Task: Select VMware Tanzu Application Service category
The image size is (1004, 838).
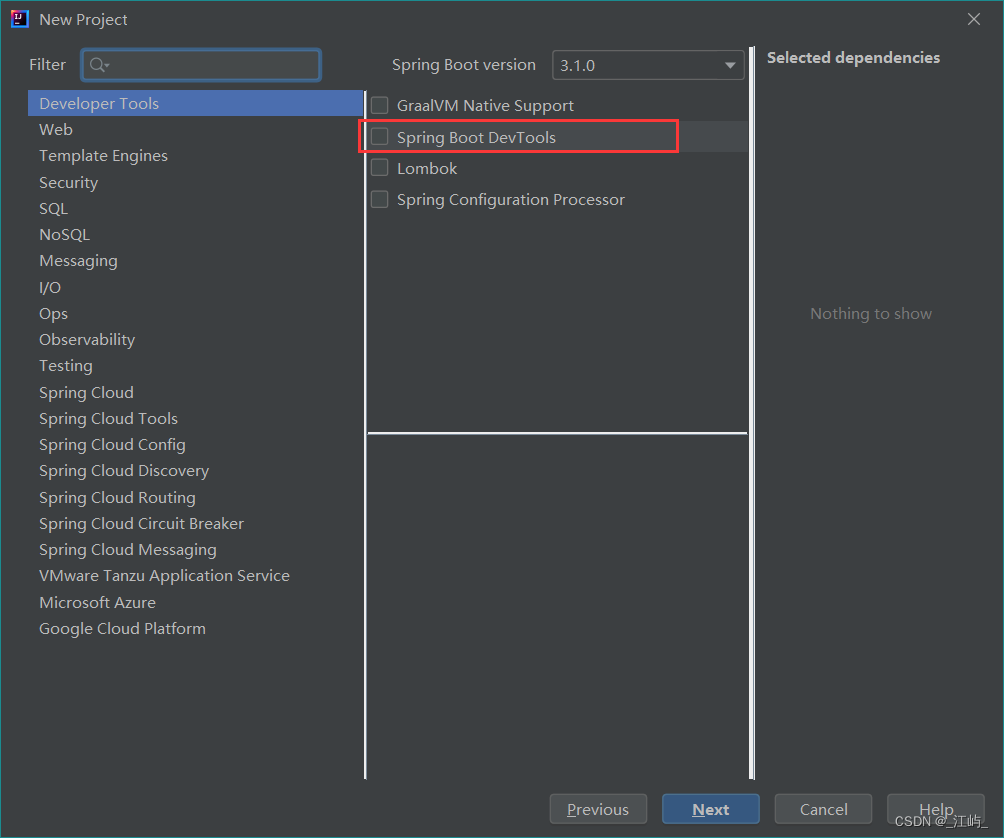Action: pos(195,576)
